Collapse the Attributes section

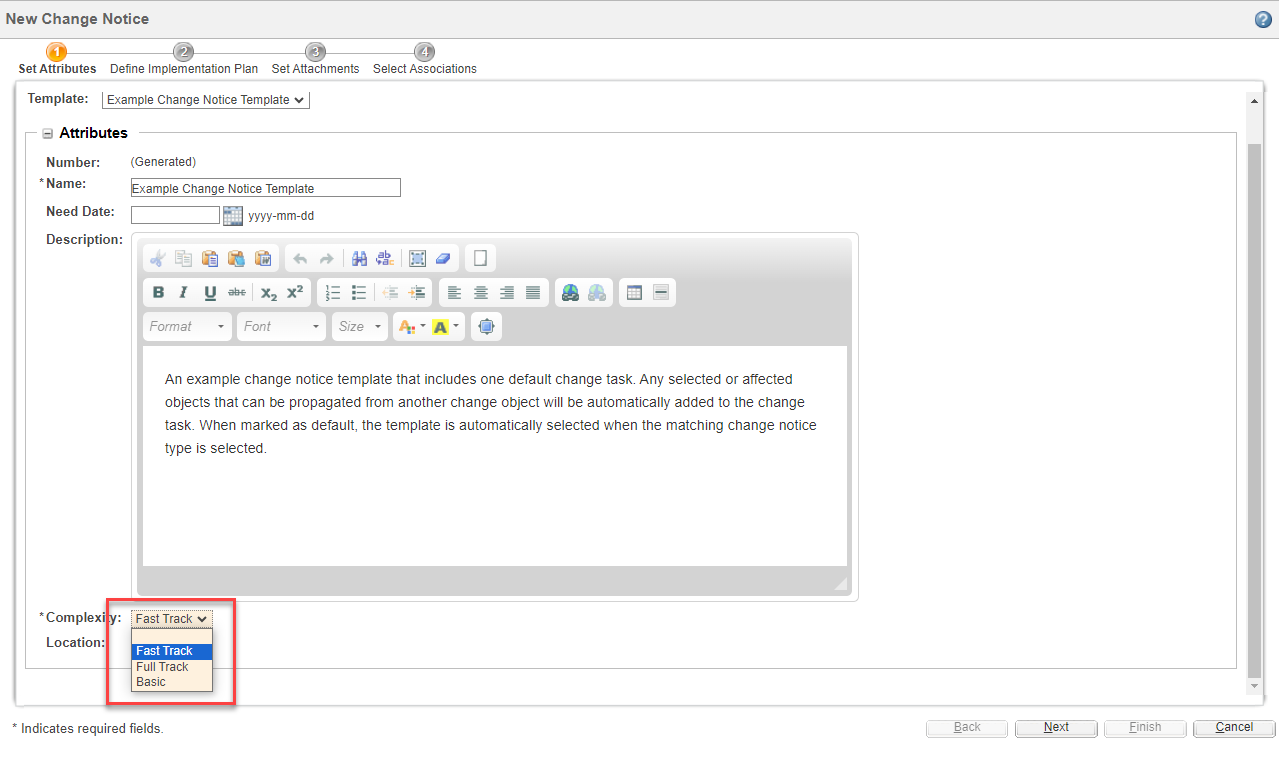[x=47, y=132]
